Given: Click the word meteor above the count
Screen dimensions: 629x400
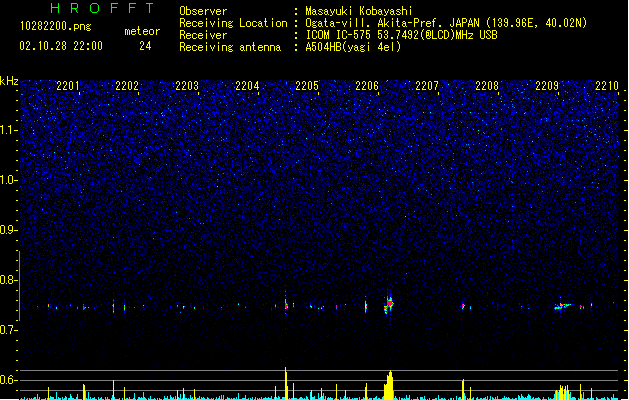Looking at the screenshot, I should [x=142, y=31].
